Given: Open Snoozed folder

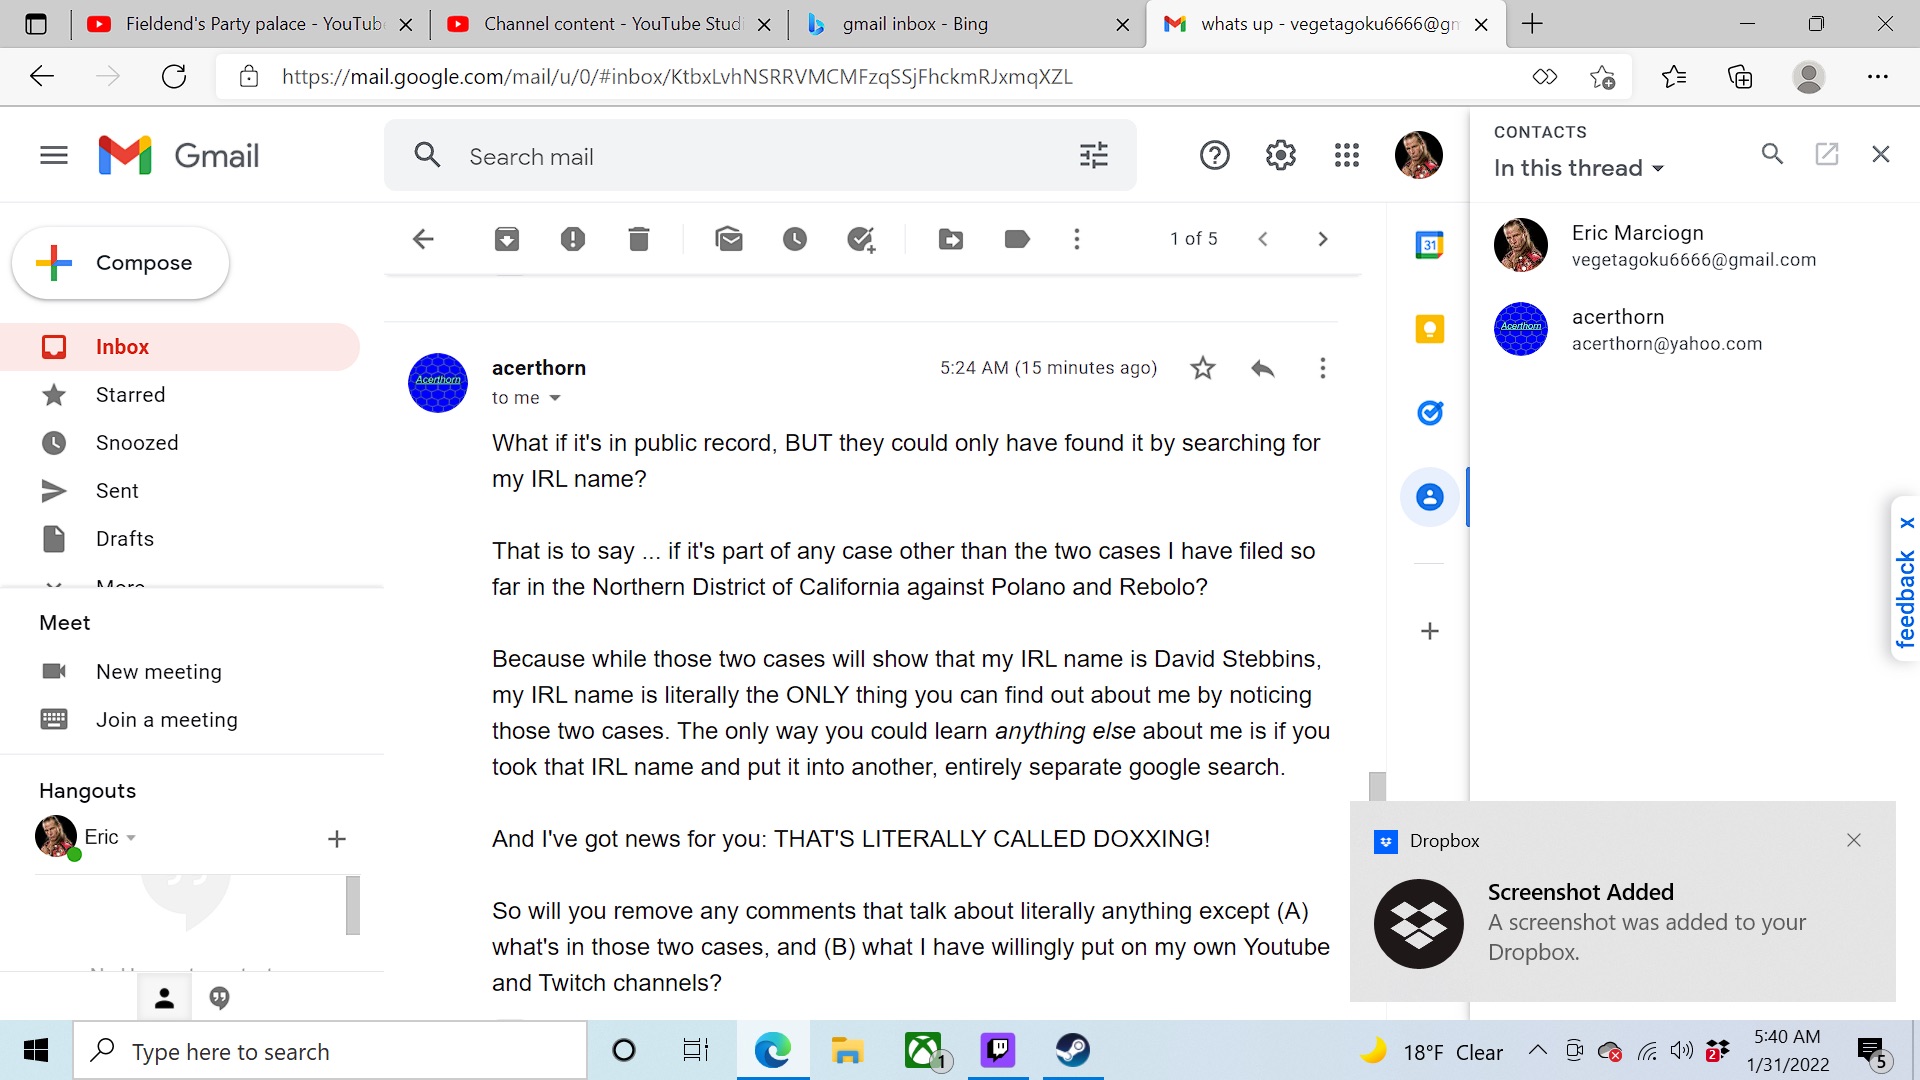Looking at the screenshot, I should pos(180,443).
